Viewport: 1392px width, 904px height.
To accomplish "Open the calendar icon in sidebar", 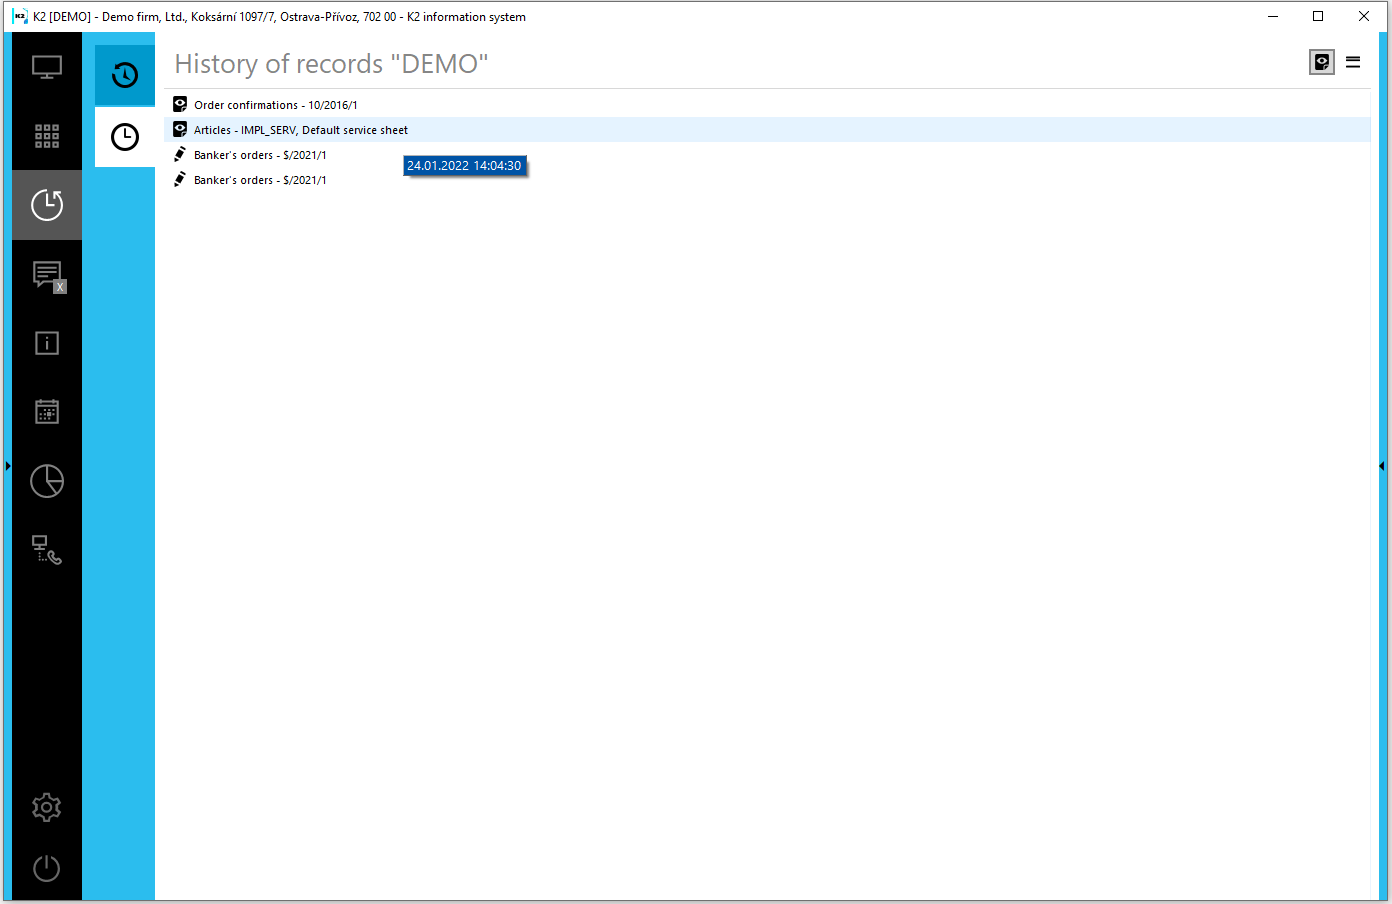I will [47, 411].
